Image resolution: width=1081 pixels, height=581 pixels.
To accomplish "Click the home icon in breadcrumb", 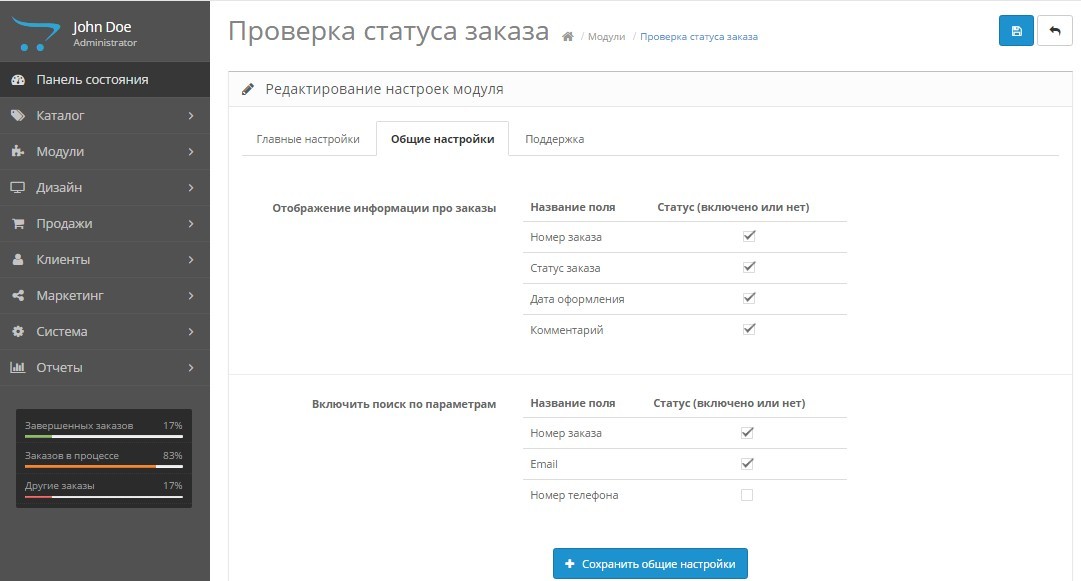I will [x=567, y=37].
